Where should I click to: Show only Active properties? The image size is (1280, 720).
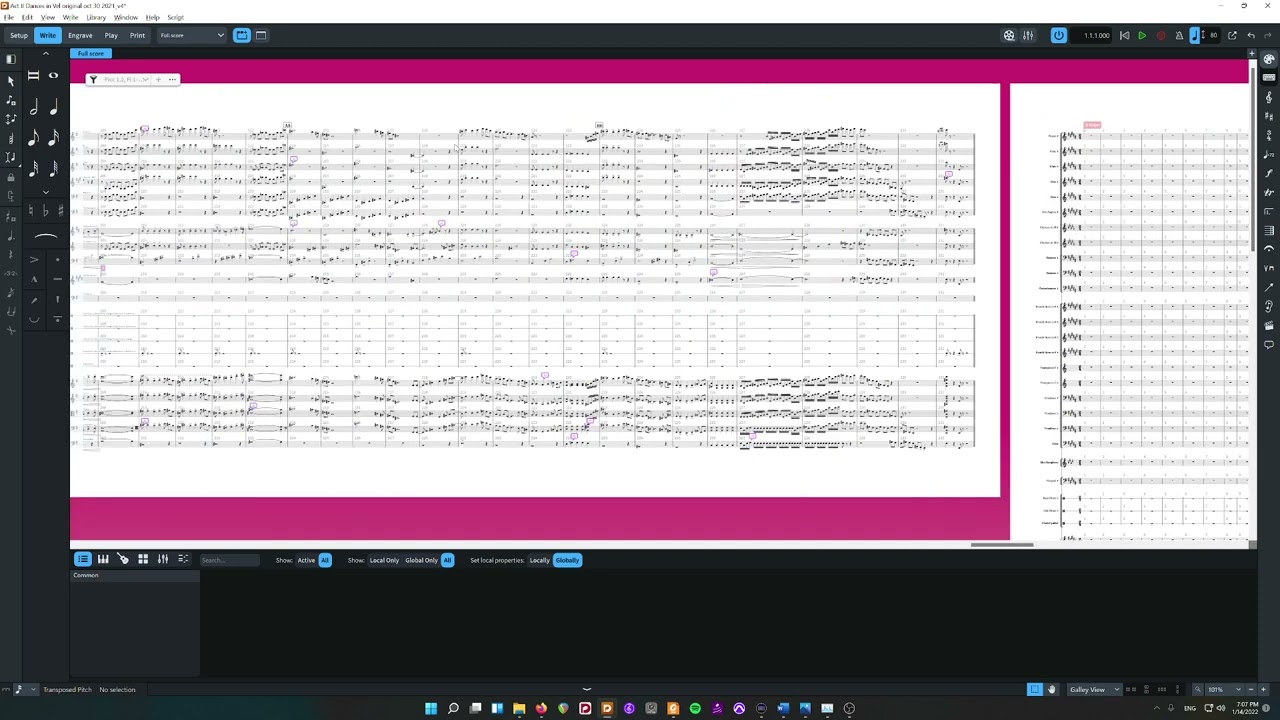click(x=306, y=560)
